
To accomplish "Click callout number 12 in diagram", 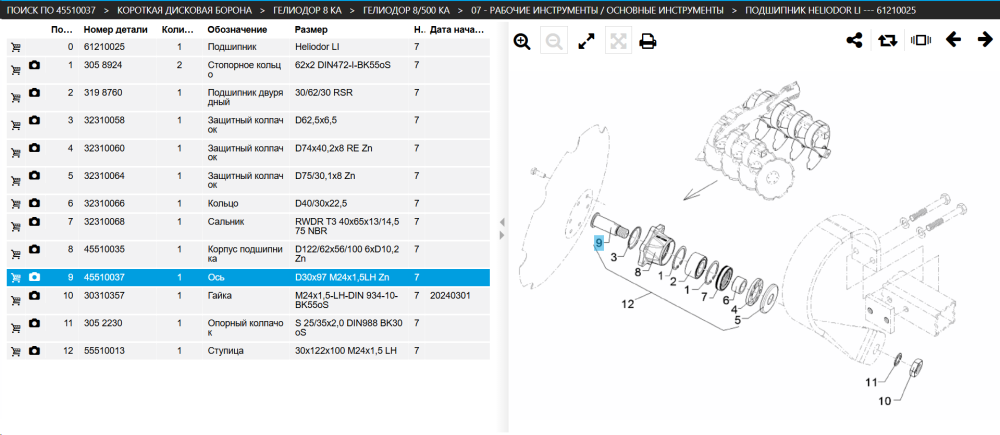I will (x=628, y=304).
